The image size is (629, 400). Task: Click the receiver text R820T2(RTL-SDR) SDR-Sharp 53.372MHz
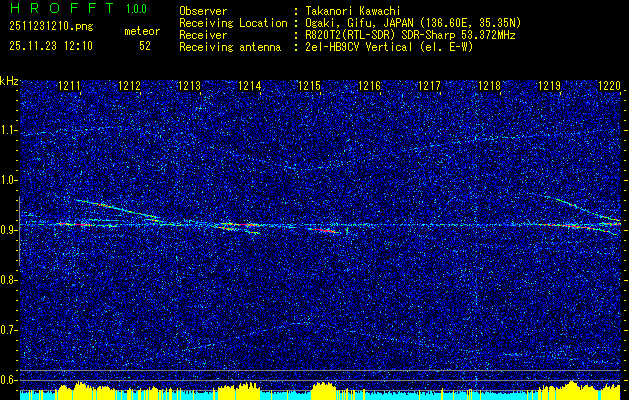(410, 35)
